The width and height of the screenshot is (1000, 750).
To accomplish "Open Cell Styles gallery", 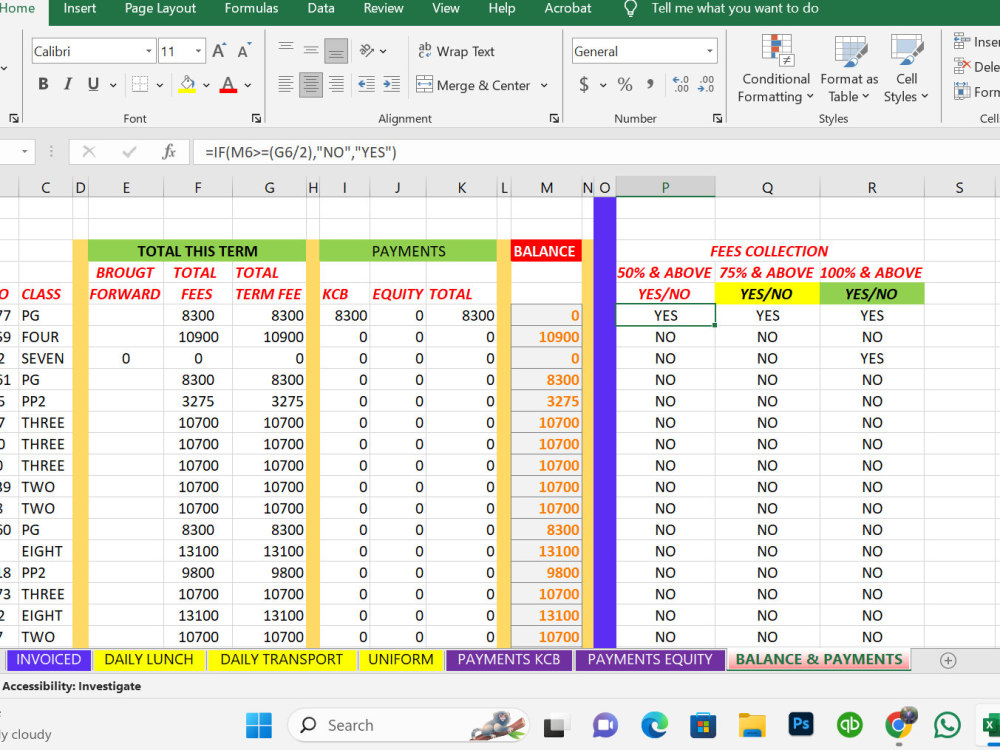I will click(906, 68).
